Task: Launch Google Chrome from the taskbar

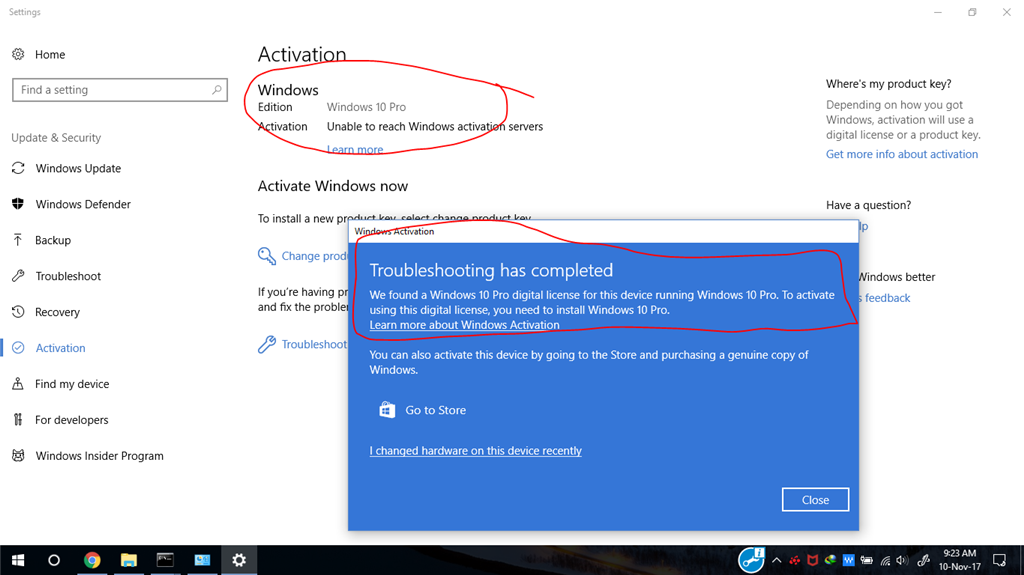Action: tap(92, 560)
